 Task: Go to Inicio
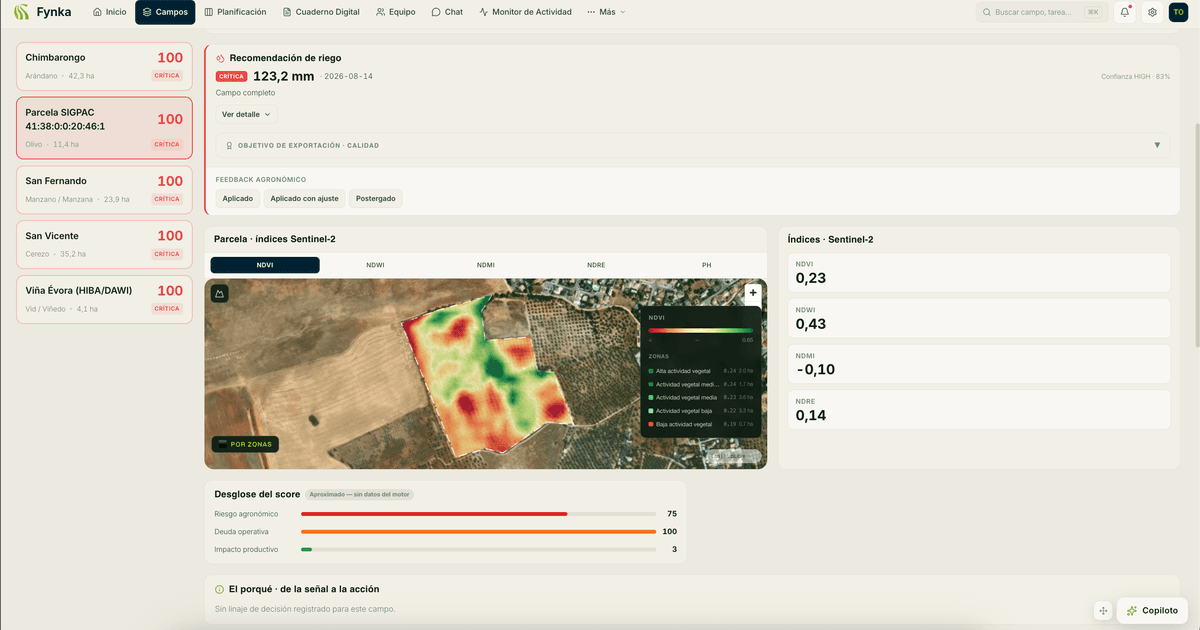pos(110,12)
